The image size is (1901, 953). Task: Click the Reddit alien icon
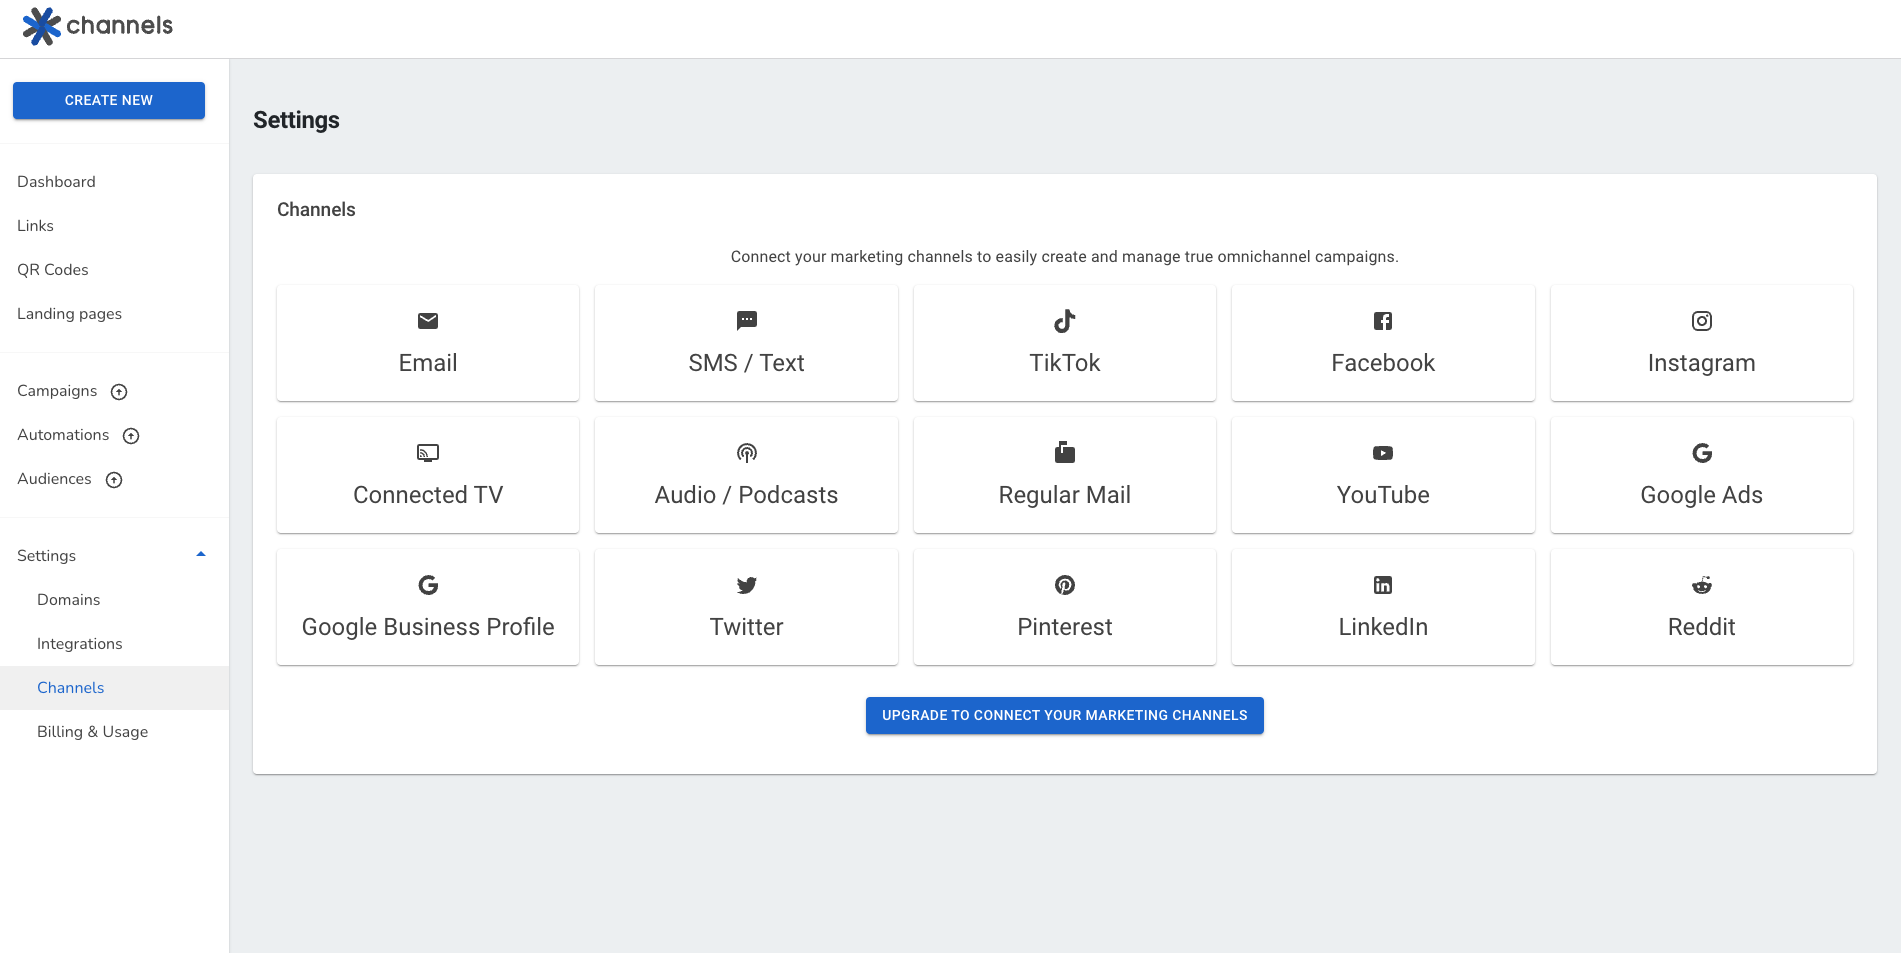pos(1701,585)
